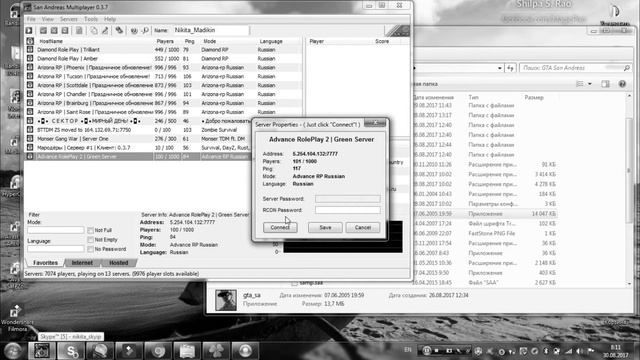The image size is (640, 360).
Task: Switch to the Favorites tab
Action: [x=45, y=263]
